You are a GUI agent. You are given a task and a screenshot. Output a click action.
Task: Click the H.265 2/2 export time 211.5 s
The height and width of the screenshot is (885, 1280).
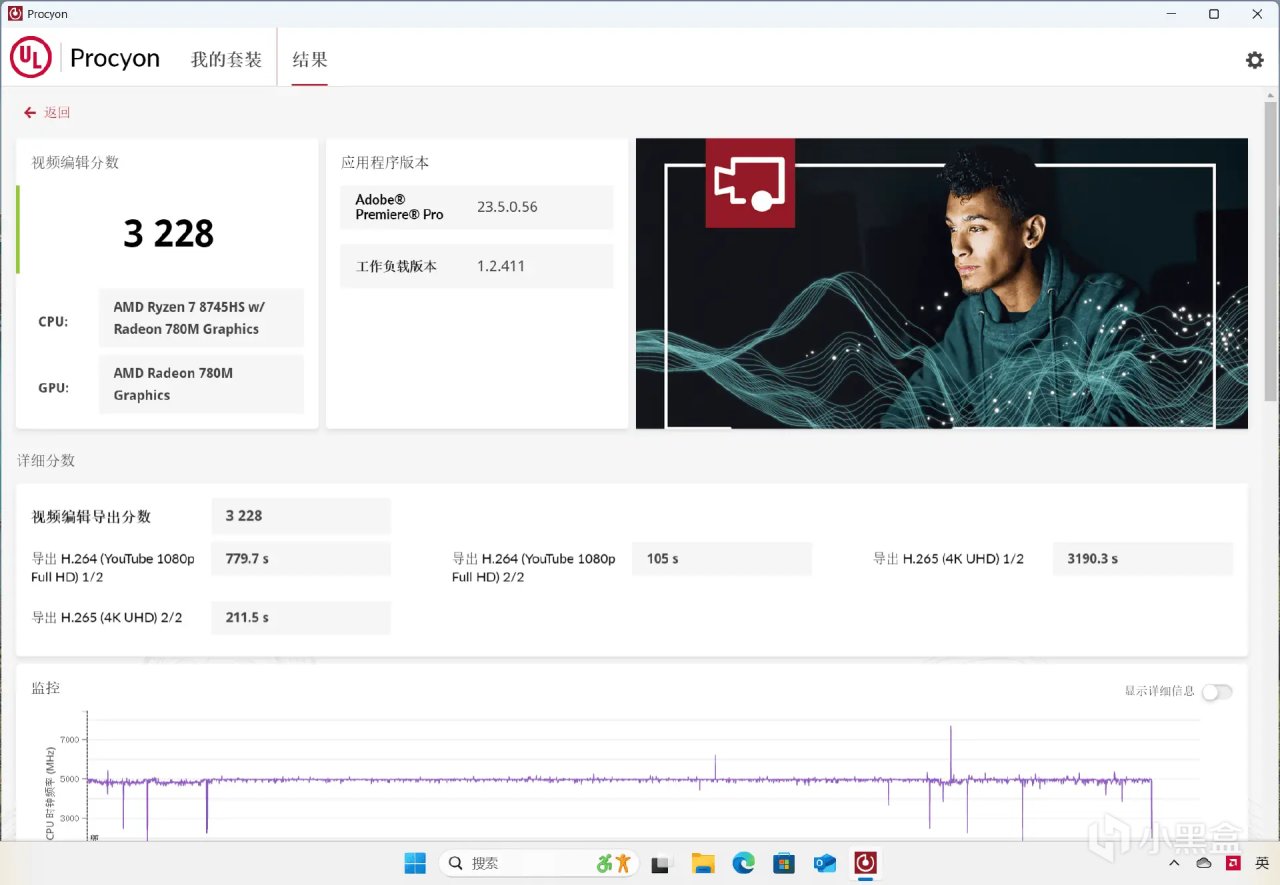(301, 618)
